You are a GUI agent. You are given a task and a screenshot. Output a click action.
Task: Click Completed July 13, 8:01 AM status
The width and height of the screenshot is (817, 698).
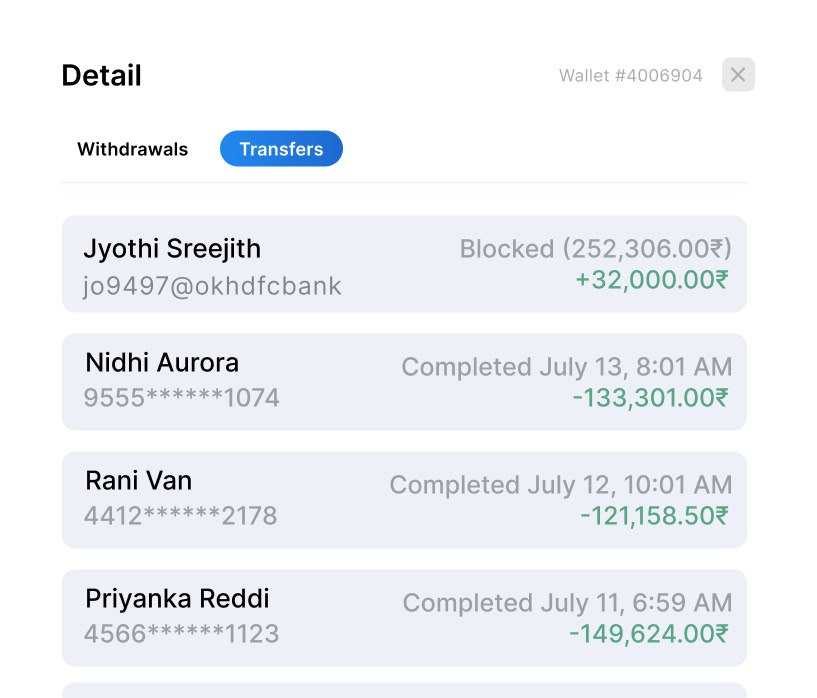pos(566,367)
